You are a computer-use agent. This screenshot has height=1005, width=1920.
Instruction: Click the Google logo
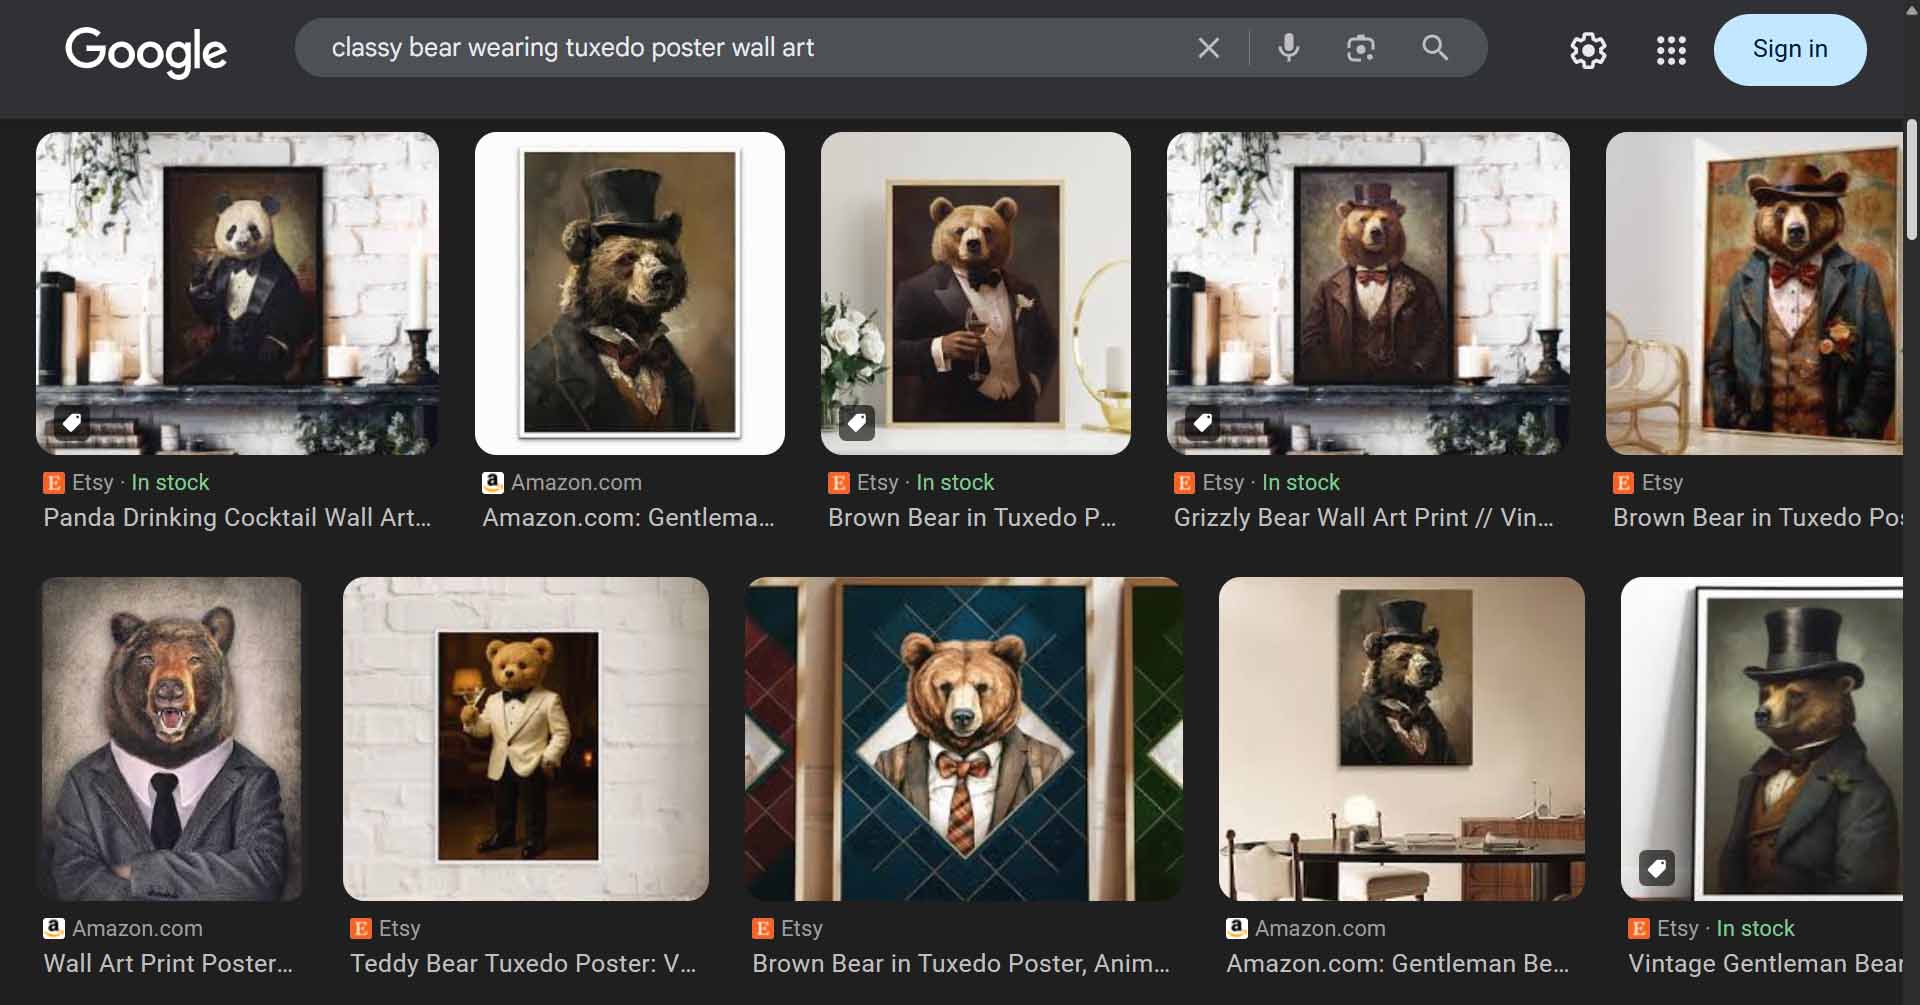pyautogui.click(x=146, y=50)
